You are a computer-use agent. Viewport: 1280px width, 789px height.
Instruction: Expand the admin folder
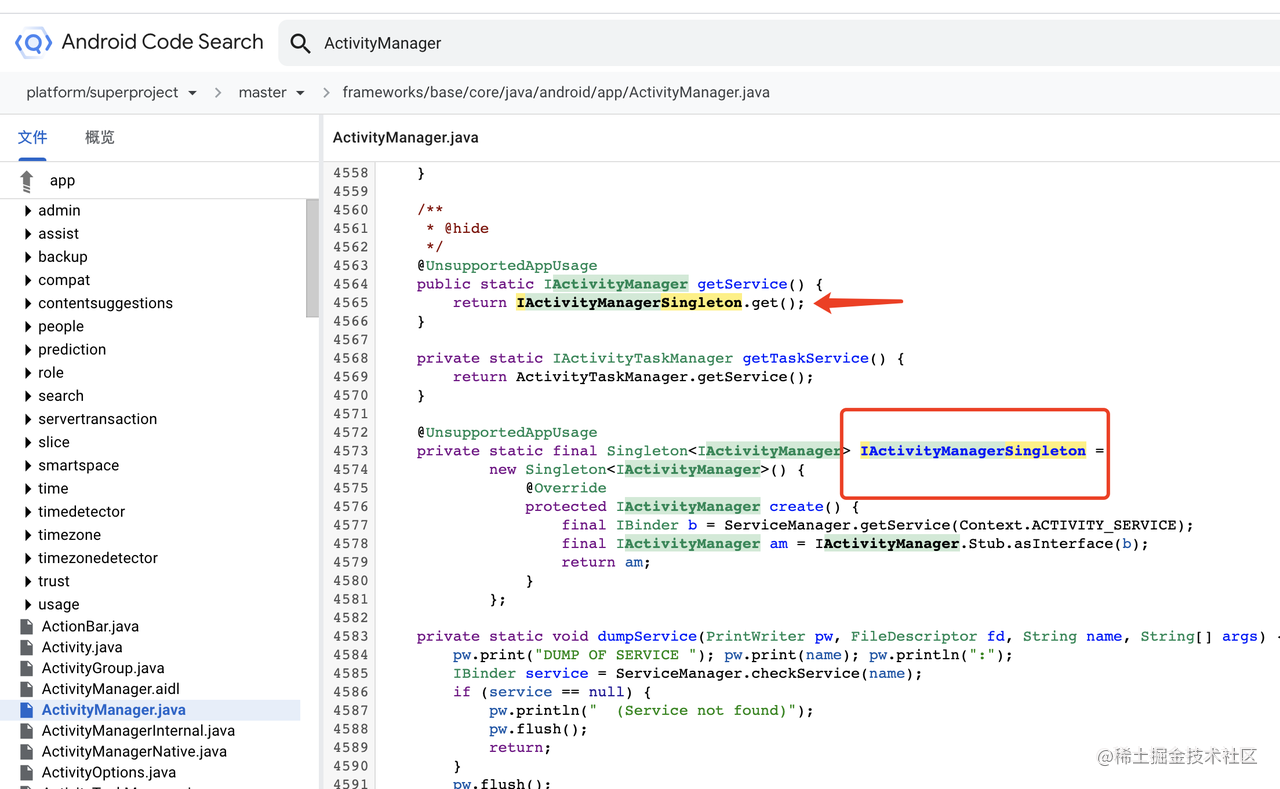click(27, 210)
